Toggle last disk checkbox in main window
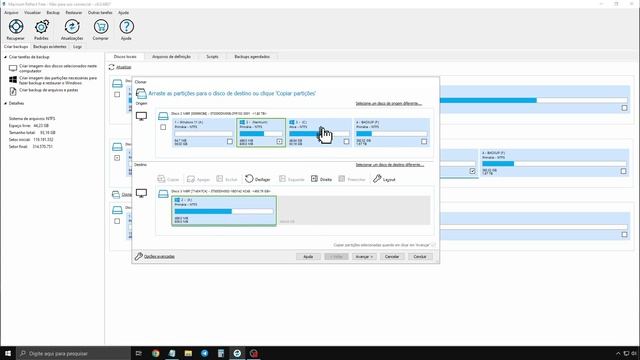Image resolution: width=640 pixels, height=360 pixels. click(x=117, y=221)
